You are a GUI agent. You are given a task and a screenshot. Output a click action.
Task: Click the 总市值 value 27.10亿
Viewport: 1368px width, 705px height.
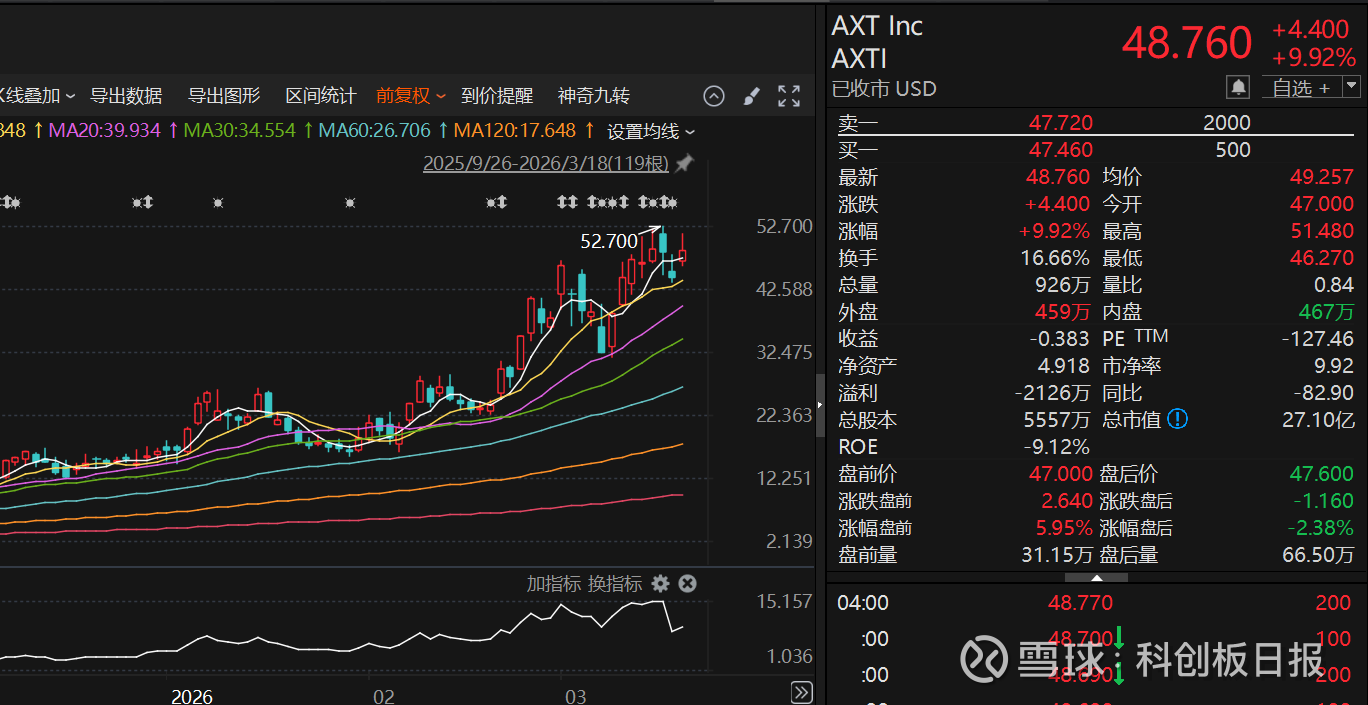click(x=1318, y=420)
